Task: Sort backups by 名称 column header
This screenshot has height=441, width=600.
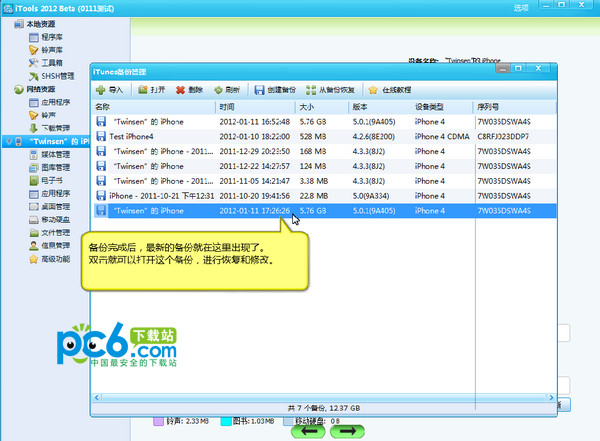Action: 154,107
